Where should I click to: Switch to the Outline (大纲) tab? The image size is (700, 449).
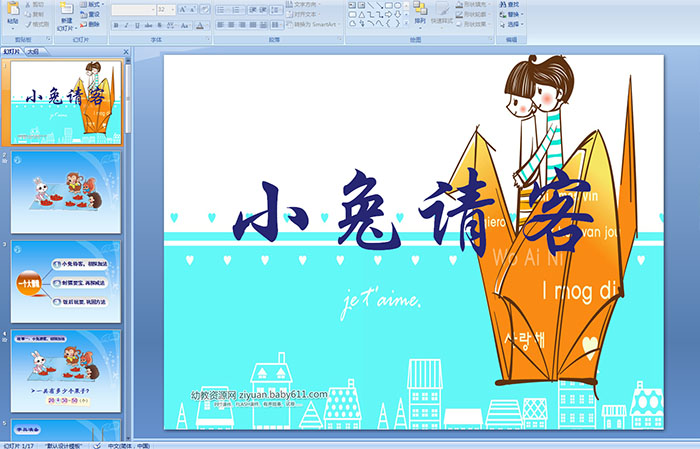[32, 51]
